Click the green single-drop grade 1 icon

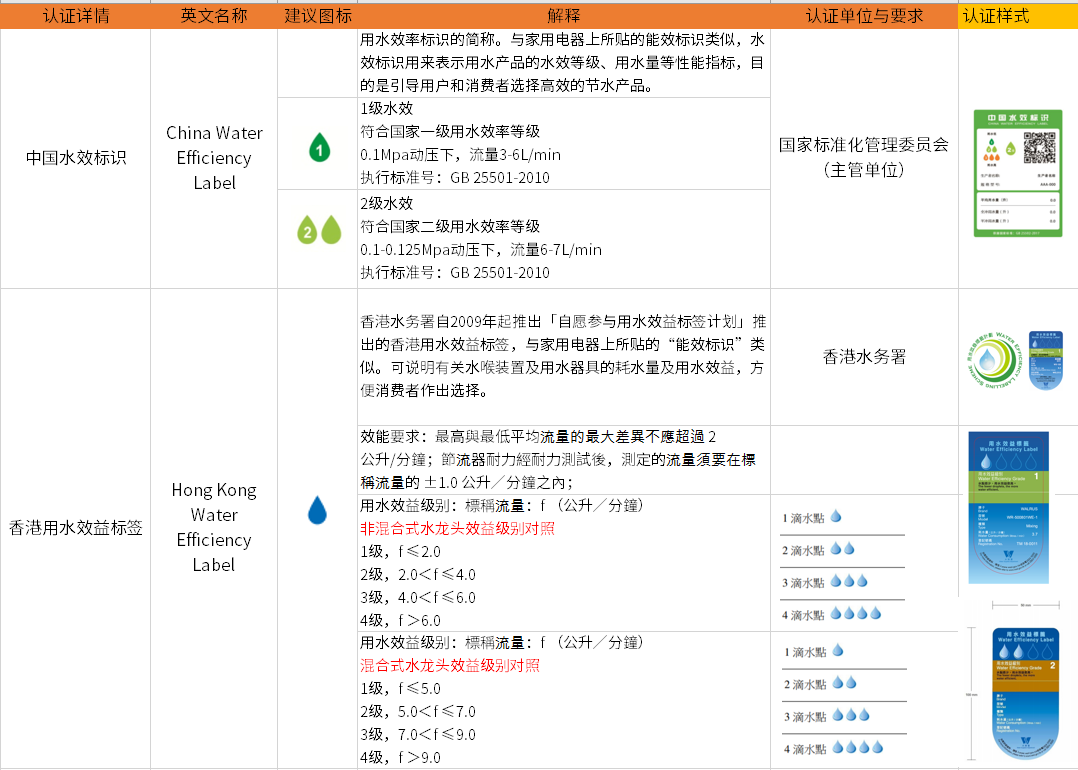[319, 147]
